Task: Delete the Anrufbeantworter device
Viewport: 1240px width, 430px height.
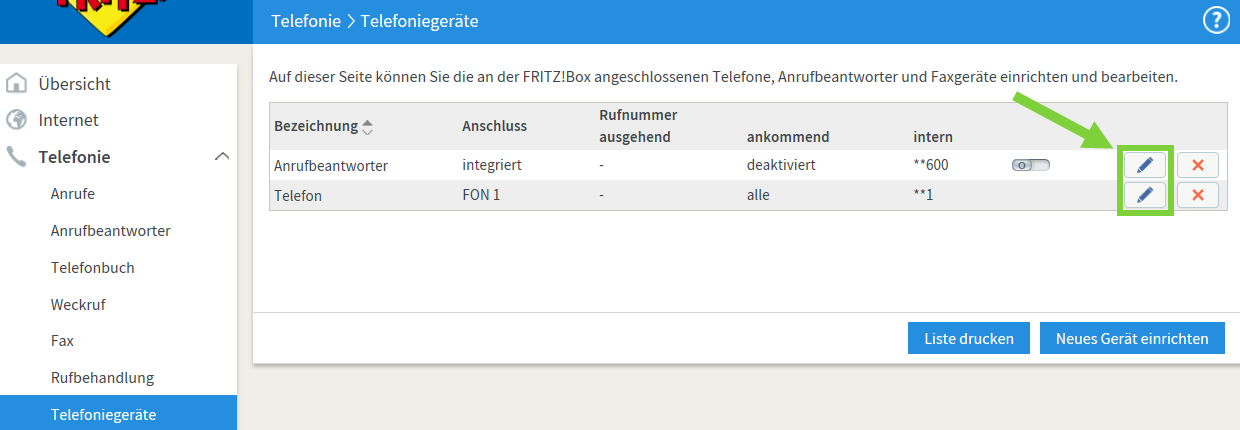Action: (x=1198, y=165)
